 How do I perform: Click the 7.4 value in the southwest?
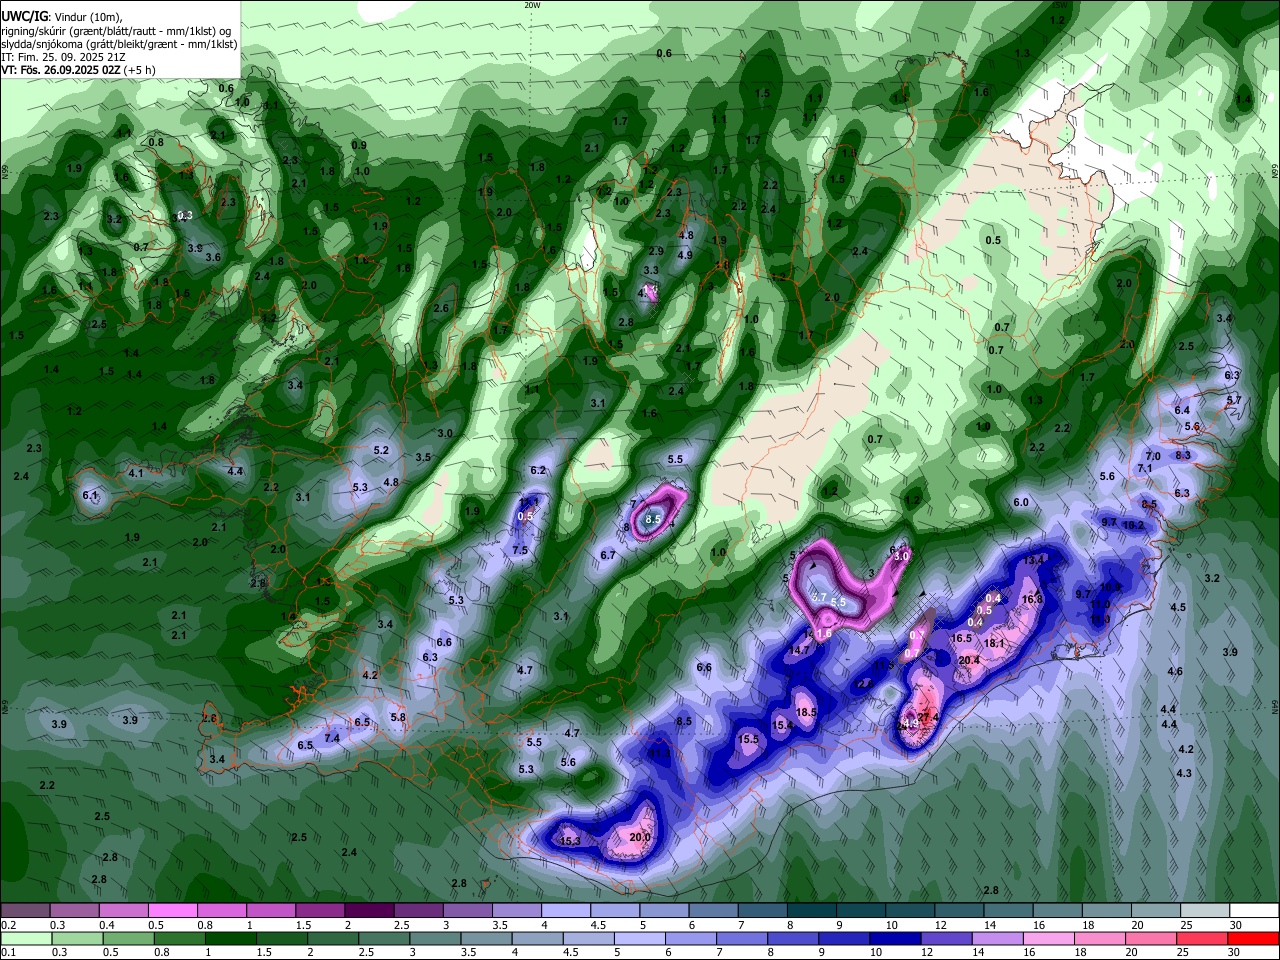[332, 738]
